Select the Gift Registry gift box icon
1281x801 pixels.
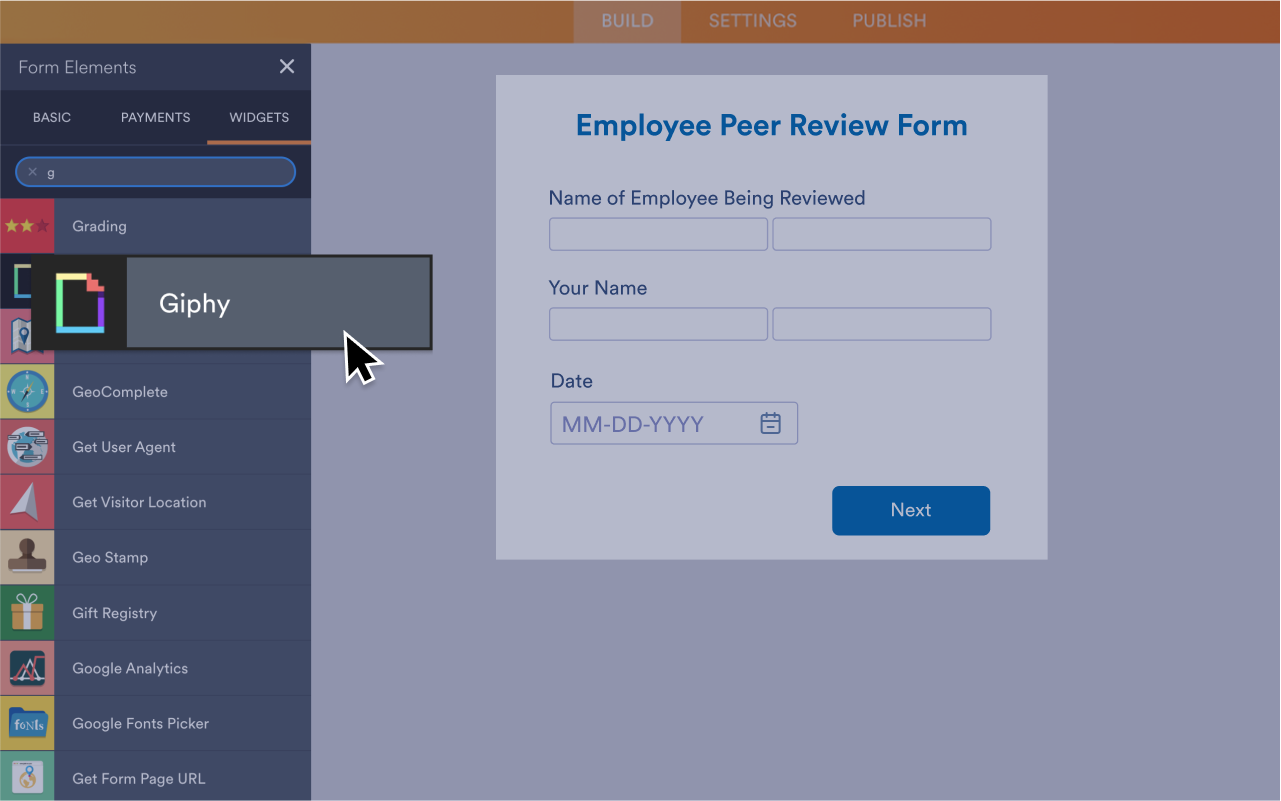(27, 613)
